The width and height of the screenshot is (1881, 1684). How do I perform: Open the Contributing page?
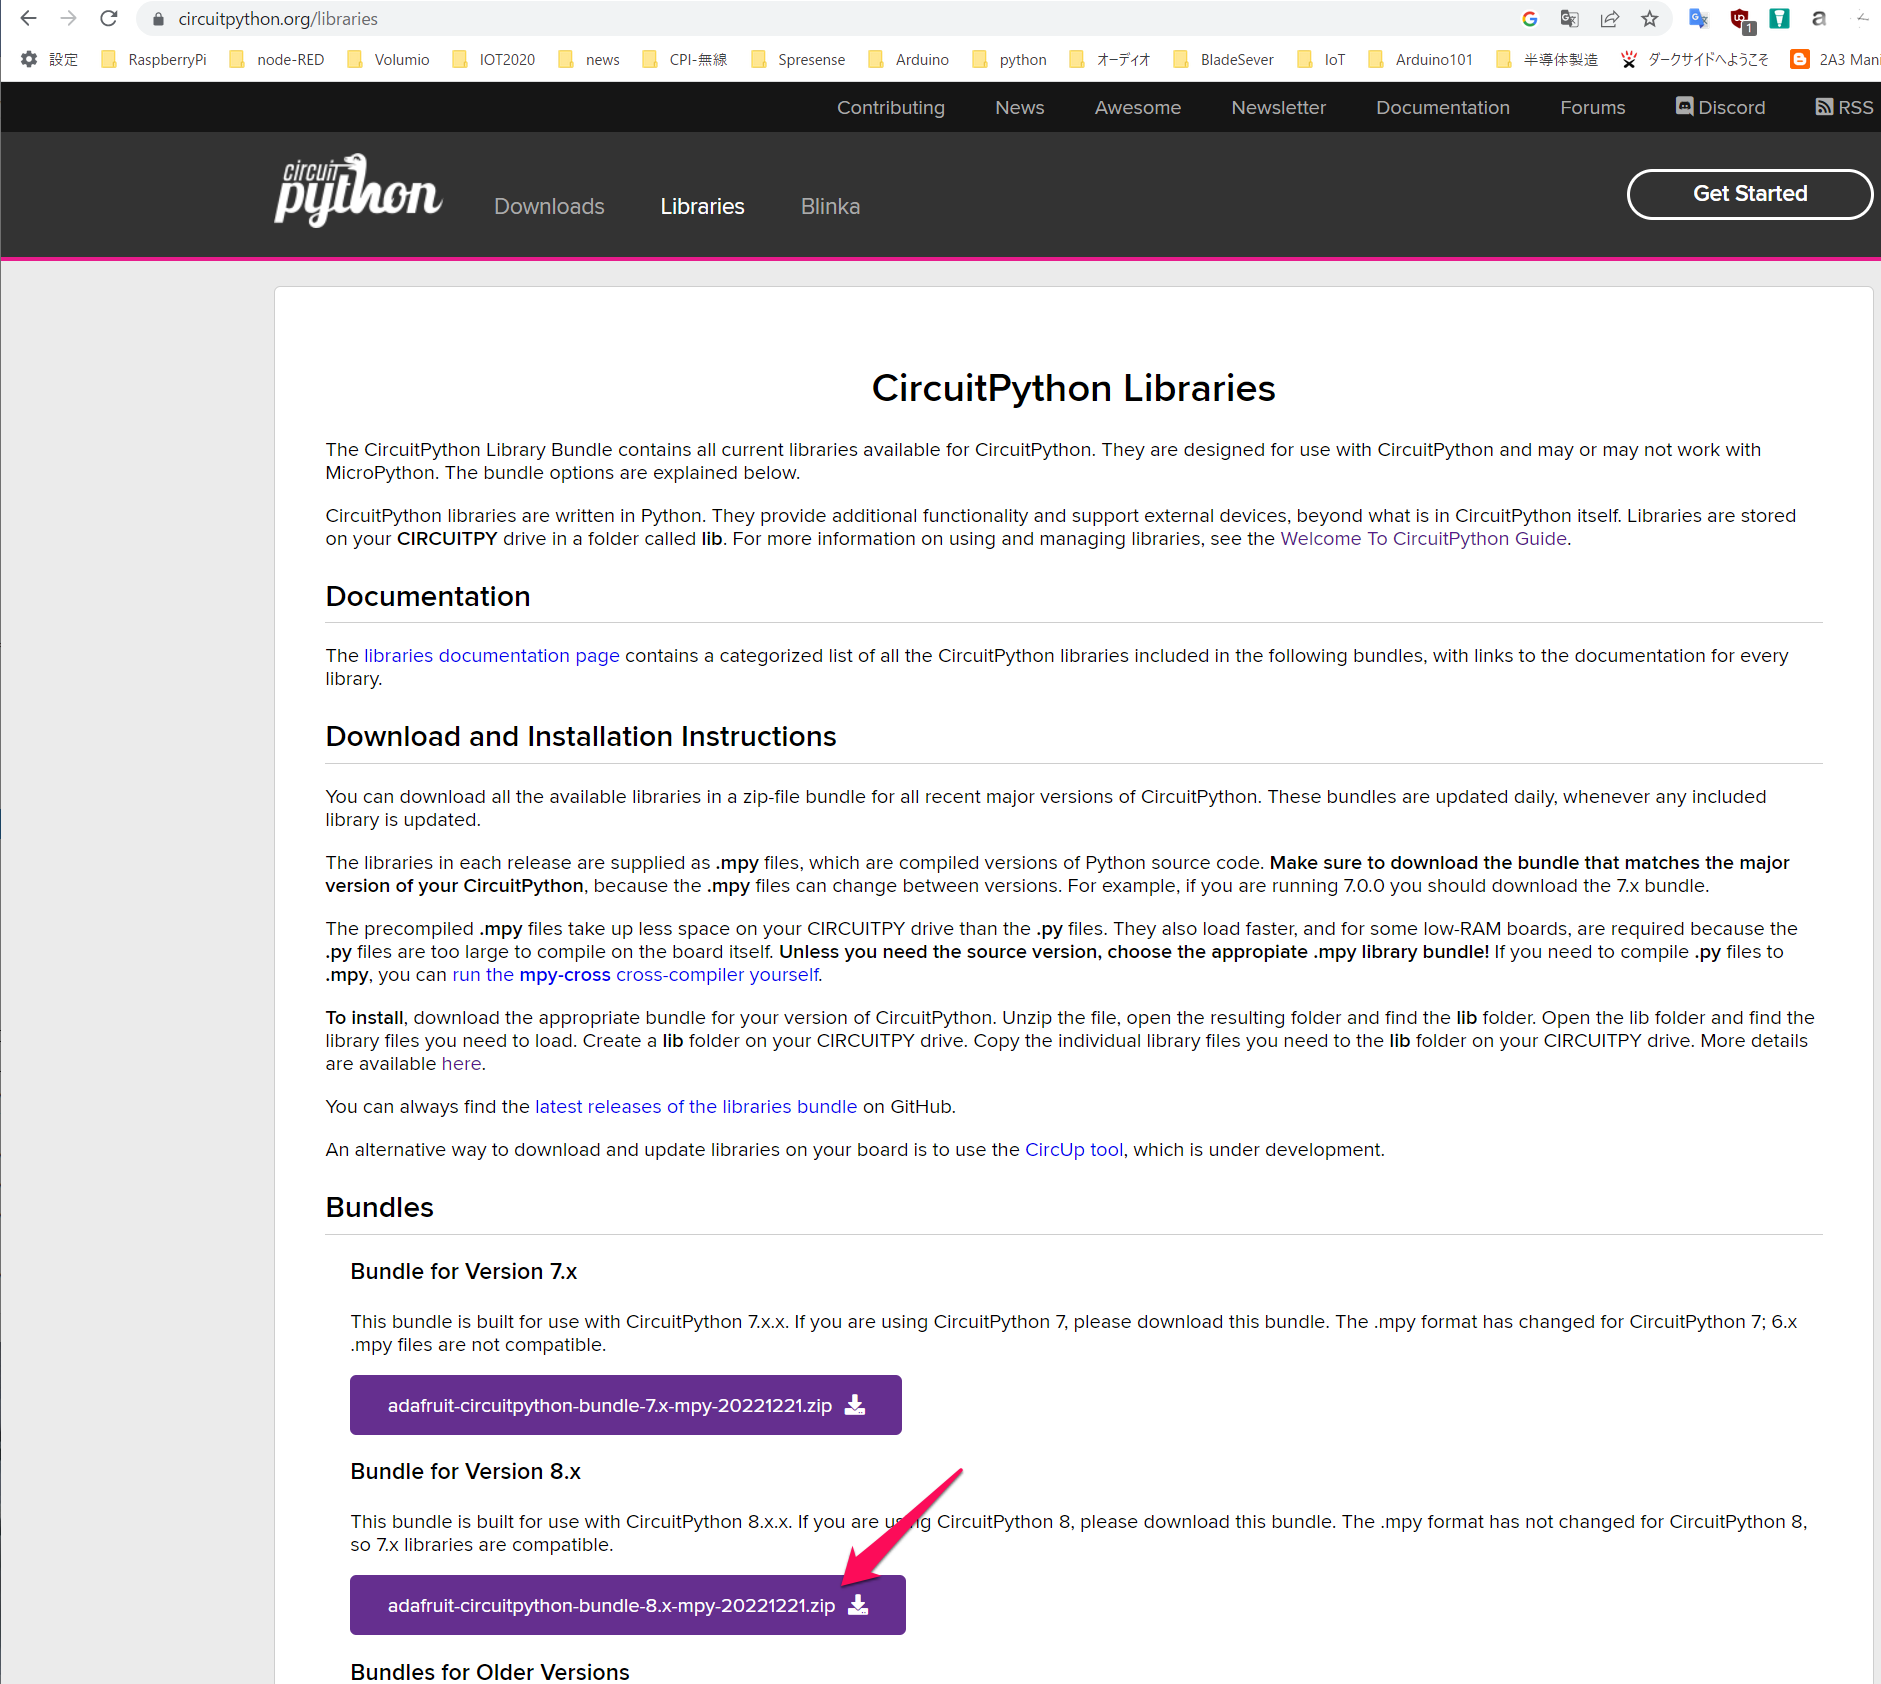coord(890,107)
